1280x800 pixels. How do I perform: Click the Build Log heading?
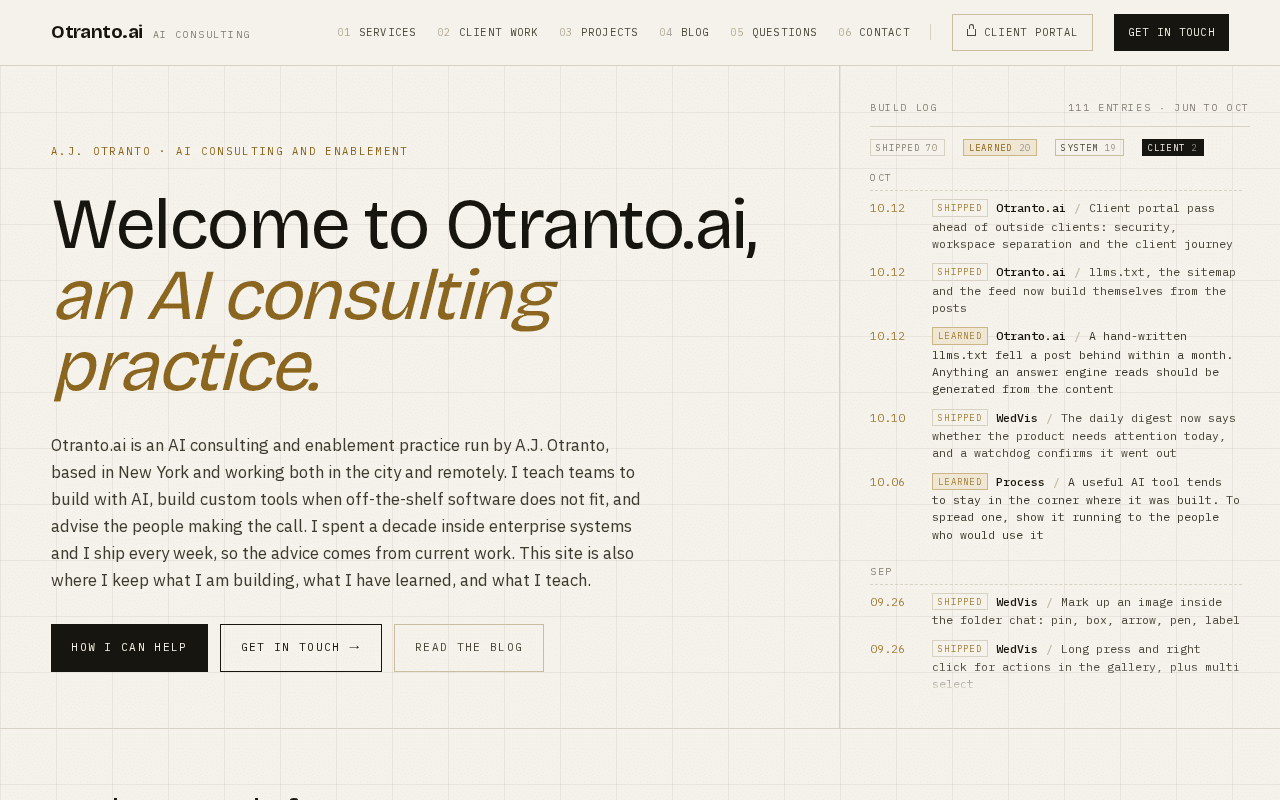(x=904, y=108)
